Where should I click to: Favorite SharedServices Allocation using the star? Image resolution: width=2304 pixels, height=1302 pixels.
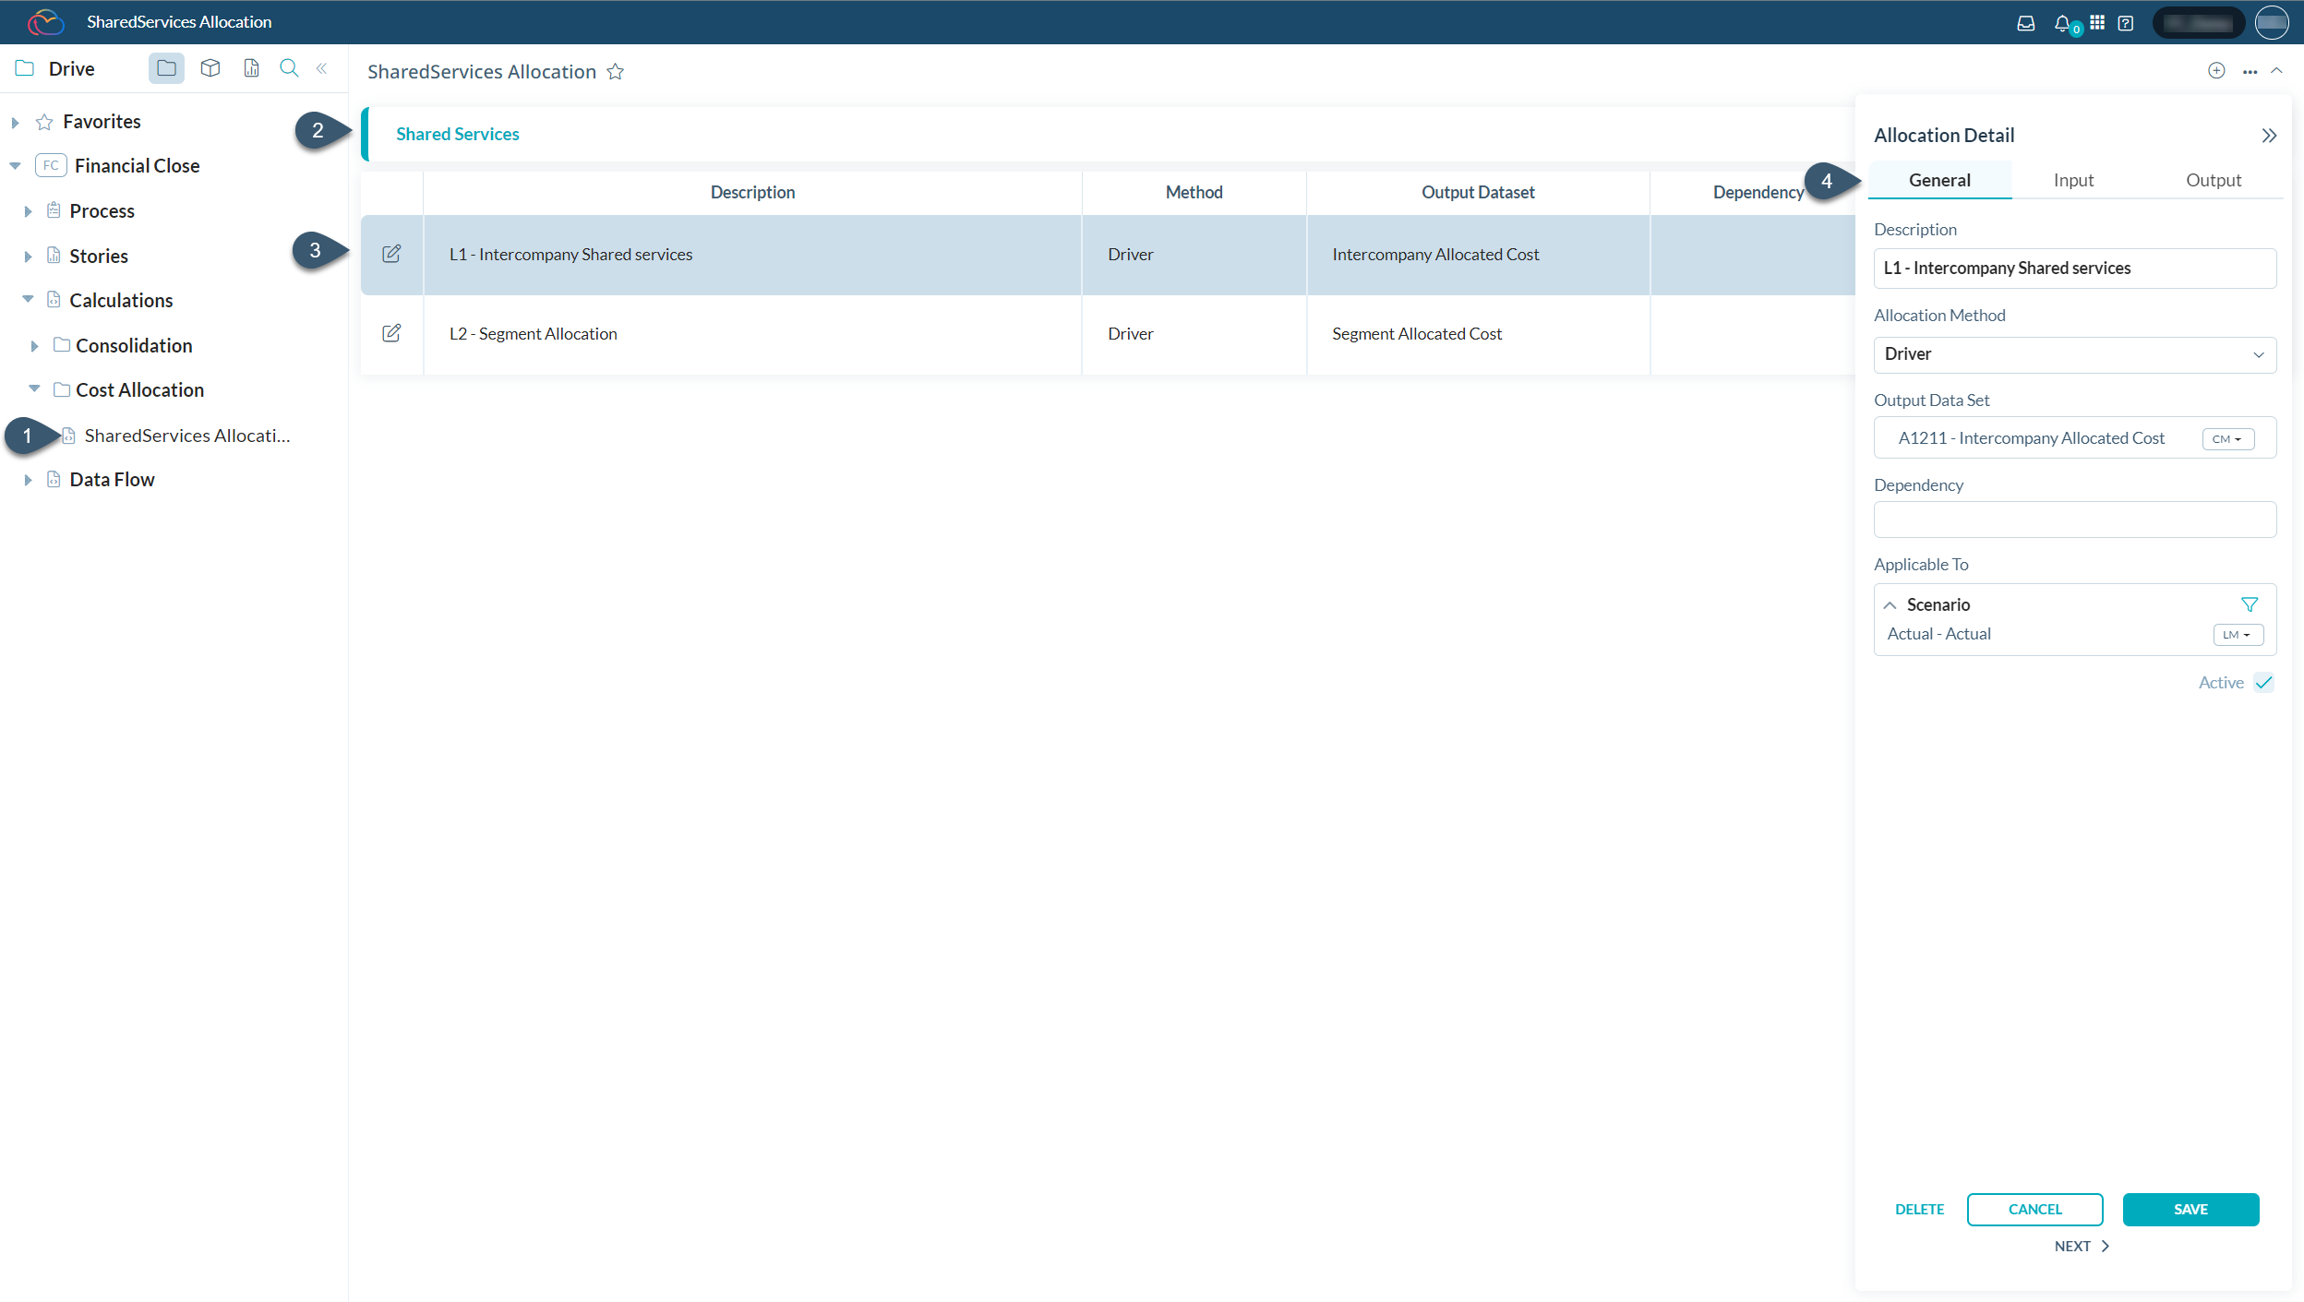[616, 71]
